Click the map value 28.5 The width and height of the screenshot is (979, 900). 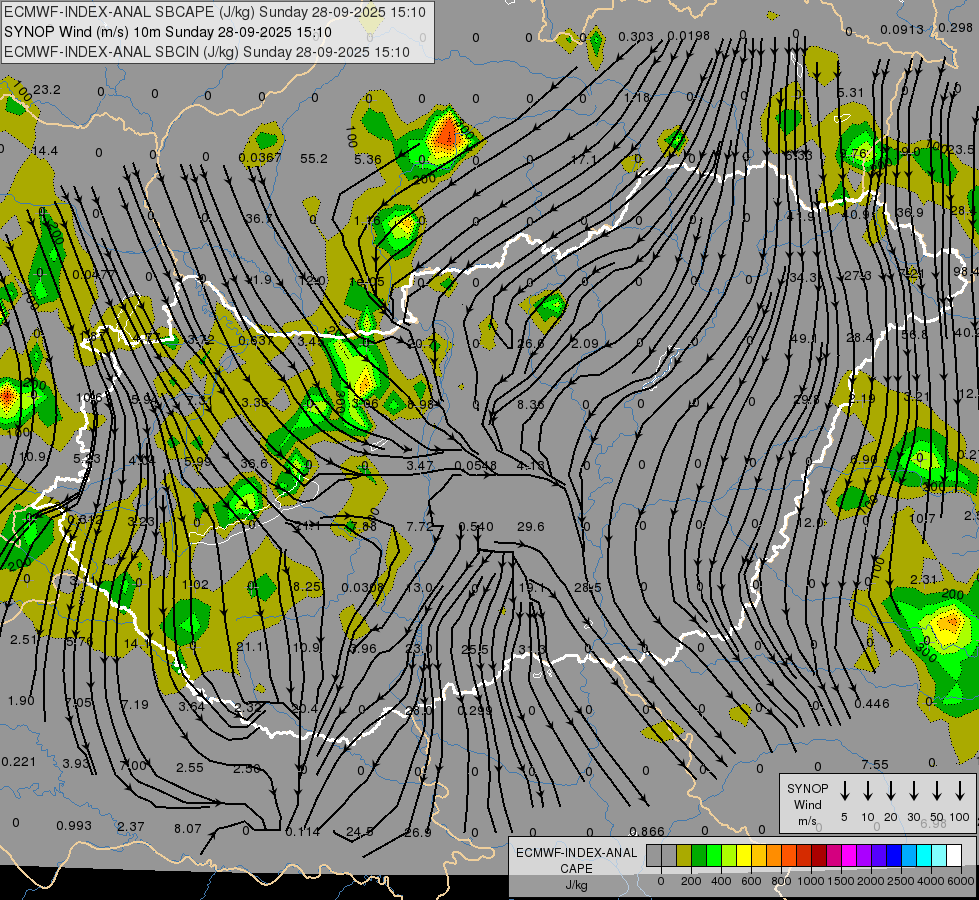tap(588, 587)
